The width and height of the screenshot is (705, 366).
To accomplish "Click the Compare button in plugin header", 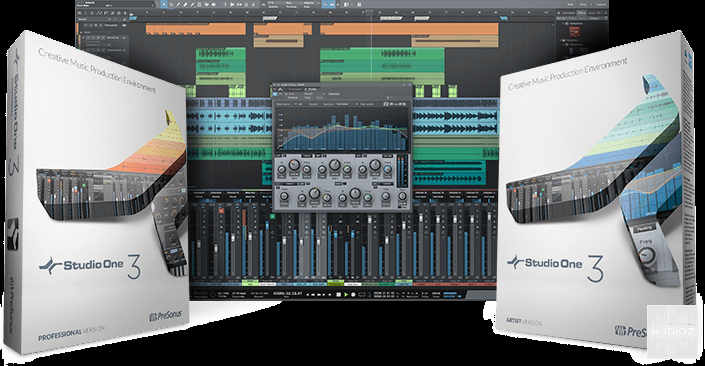I will click(x=293, y=98).
